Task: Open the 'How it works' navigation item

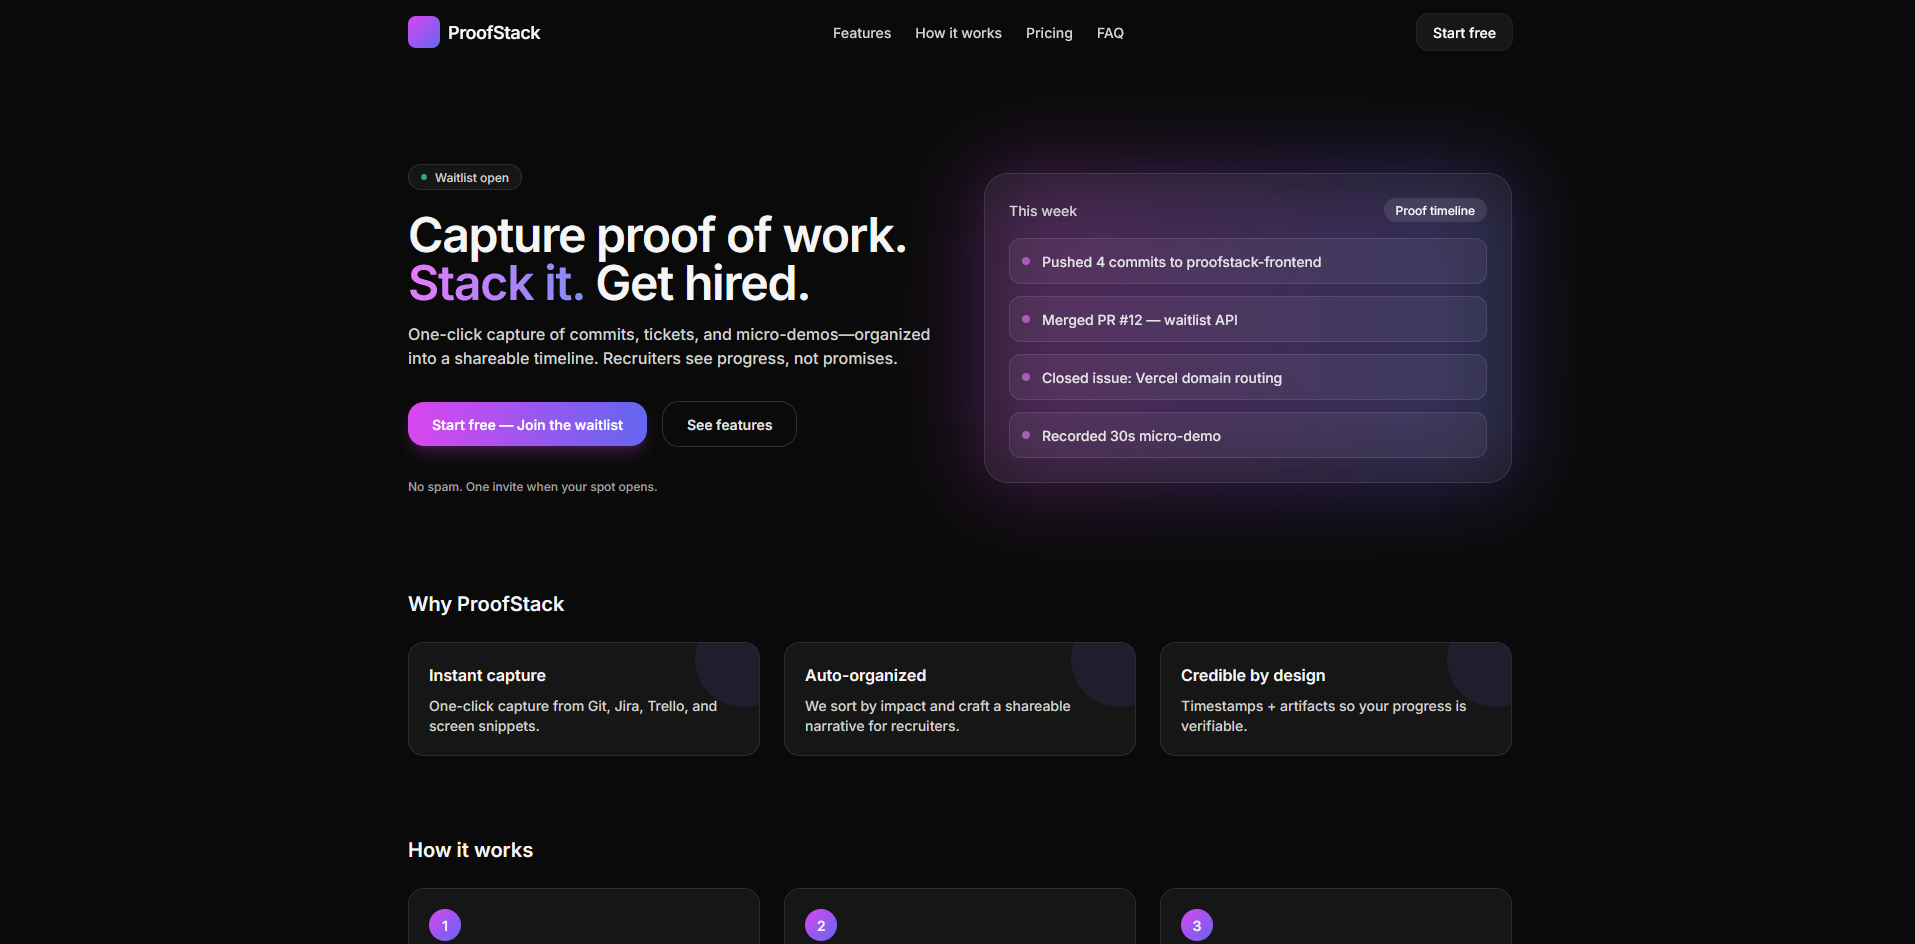Action: [957, 32]
